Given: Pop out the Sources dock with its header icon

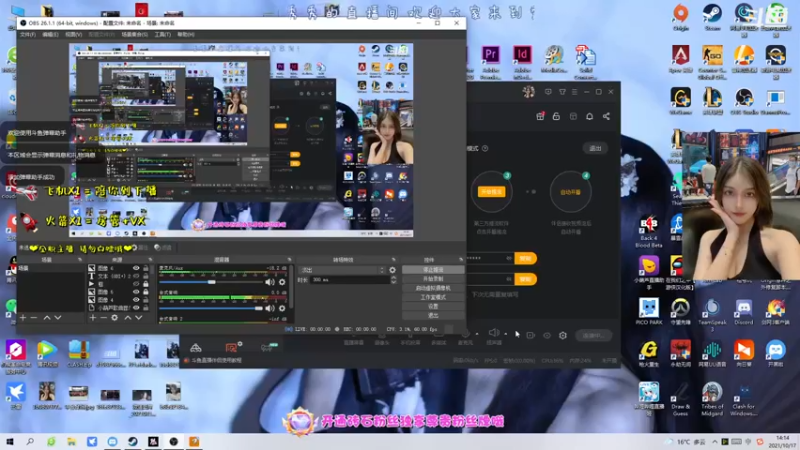Looking at the screenshot, I should [150, 260].
